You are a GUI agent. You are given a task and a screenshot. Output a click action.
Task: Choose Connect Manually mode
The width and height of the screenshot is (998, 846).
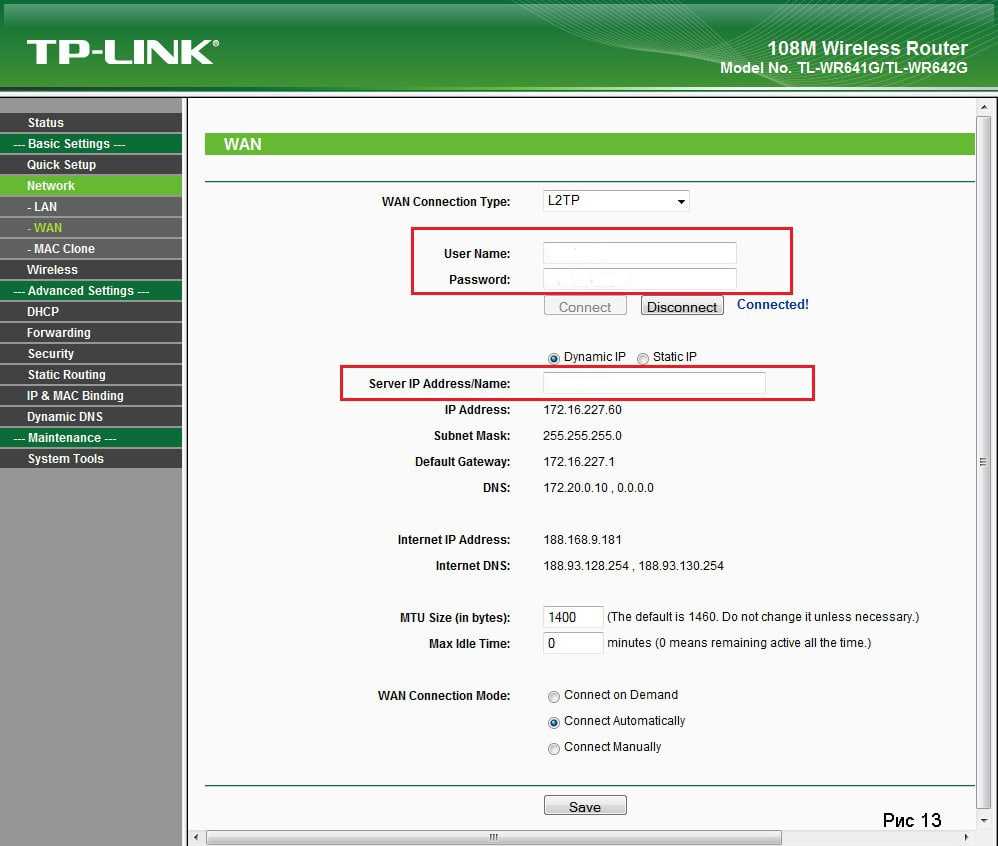554,748
